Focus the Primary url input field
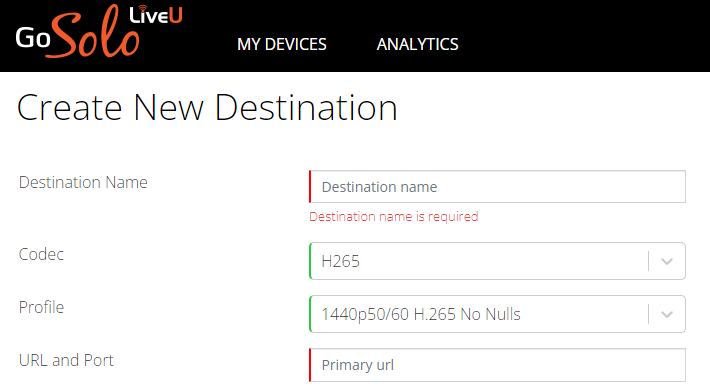Viewport: 710px width, 392px height. (x=497, y=365)
